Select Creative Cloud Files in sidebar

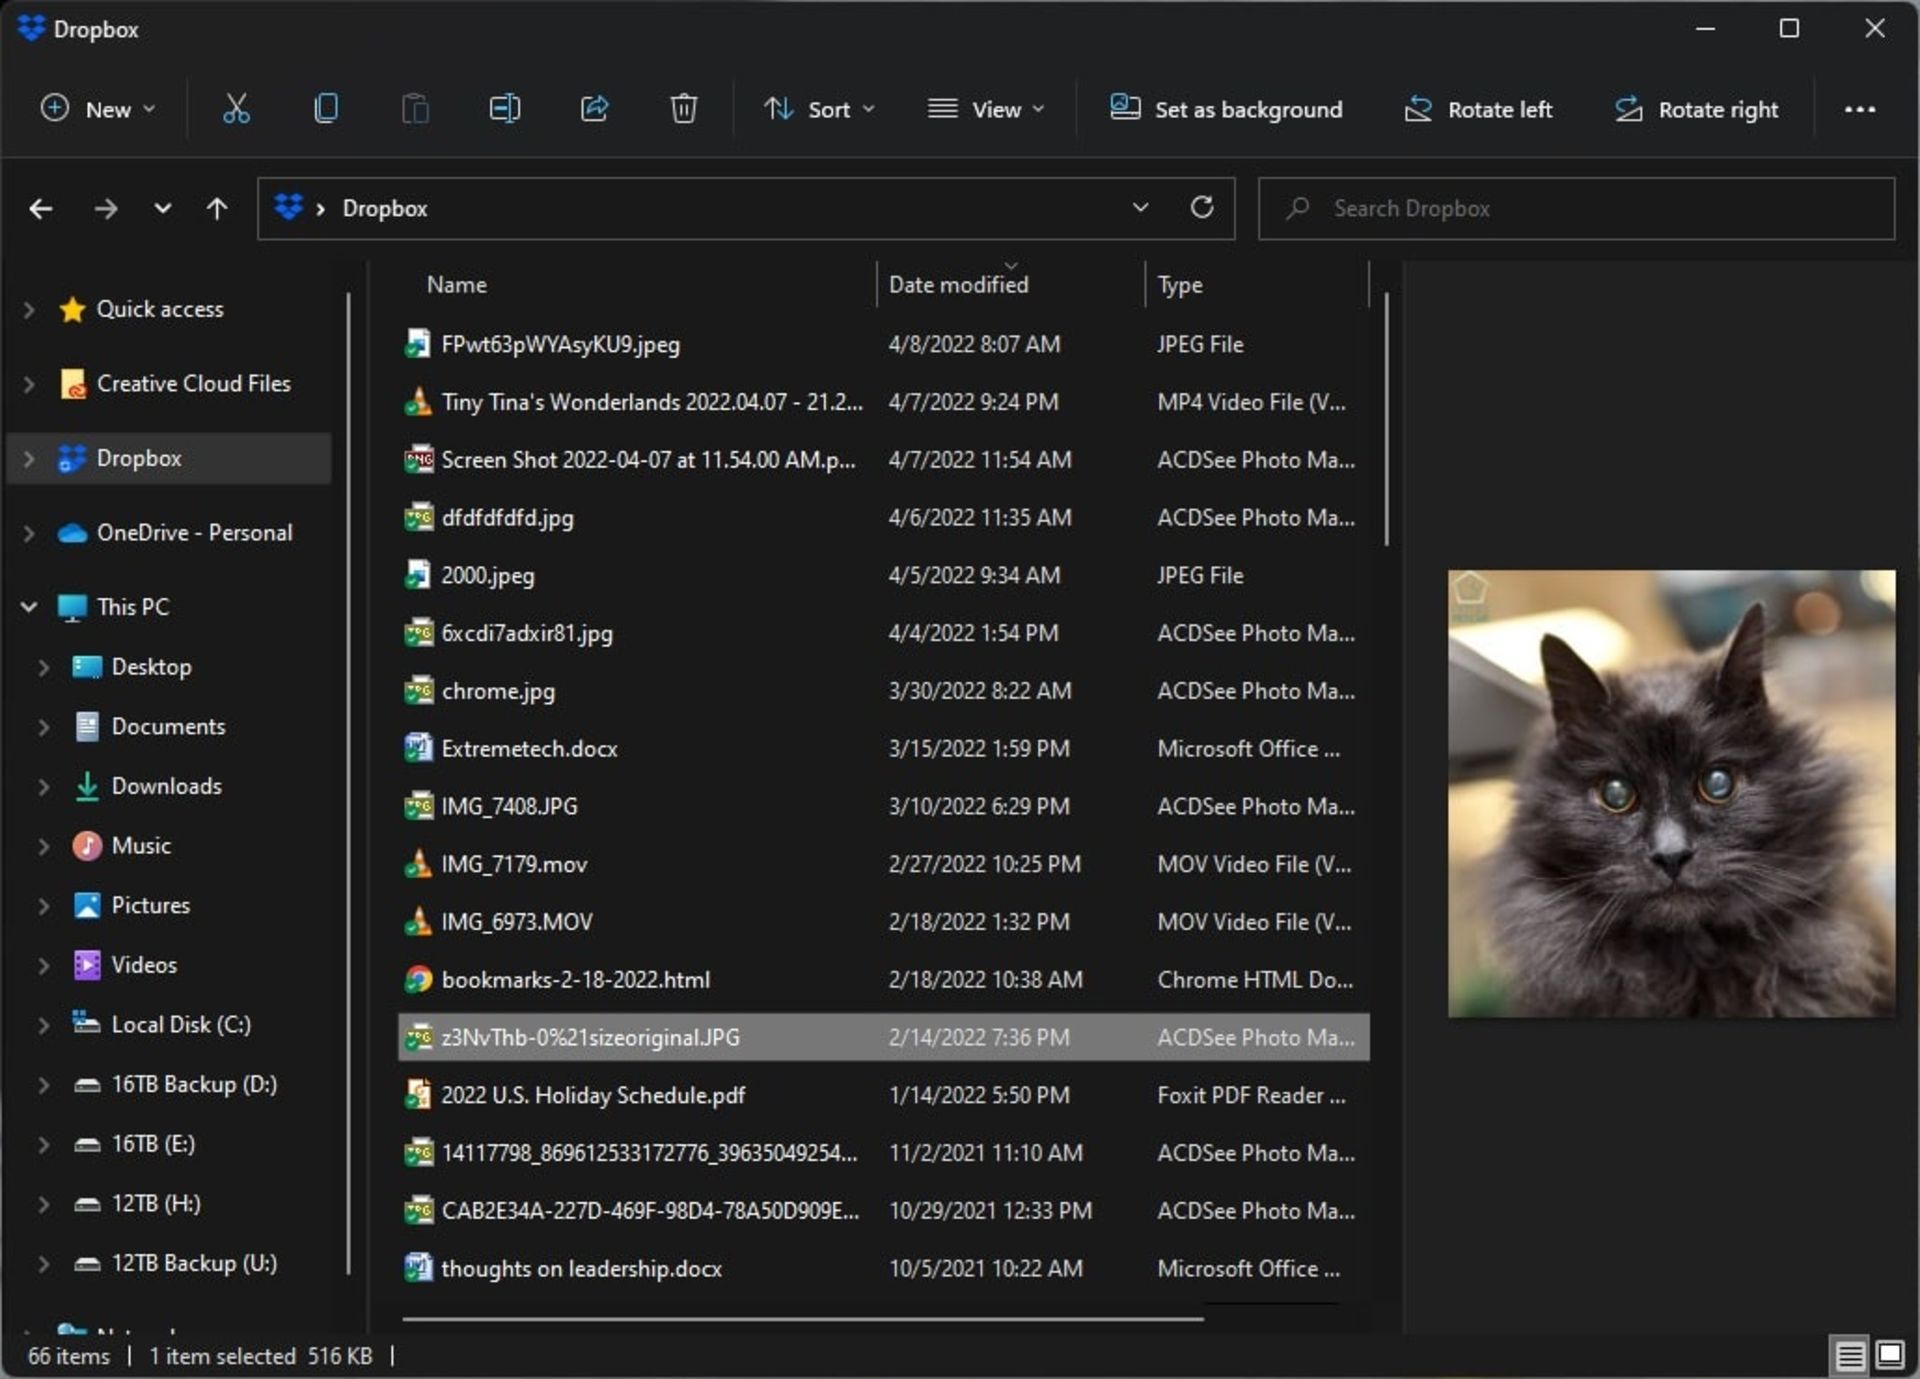pyautogui.click(x=194, y=384)
